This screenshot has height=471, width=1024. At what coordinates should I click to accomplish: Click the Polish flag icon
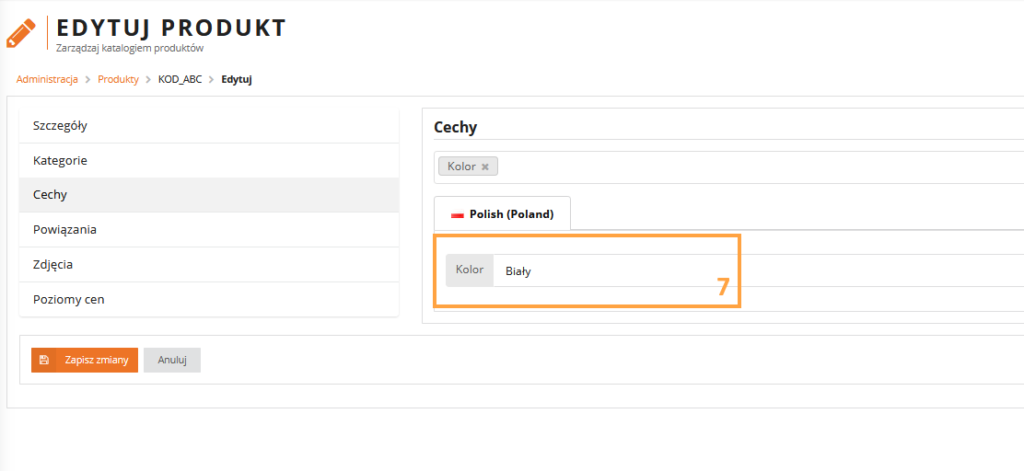[x=458, y=214]
